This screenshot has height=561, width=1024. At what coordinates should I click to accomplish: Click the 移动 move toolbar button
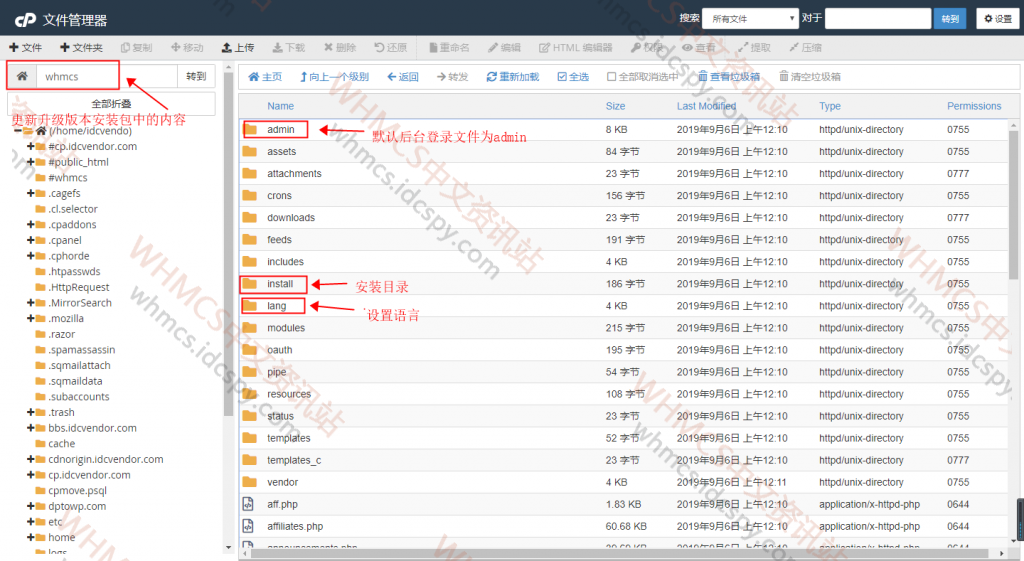187,48
